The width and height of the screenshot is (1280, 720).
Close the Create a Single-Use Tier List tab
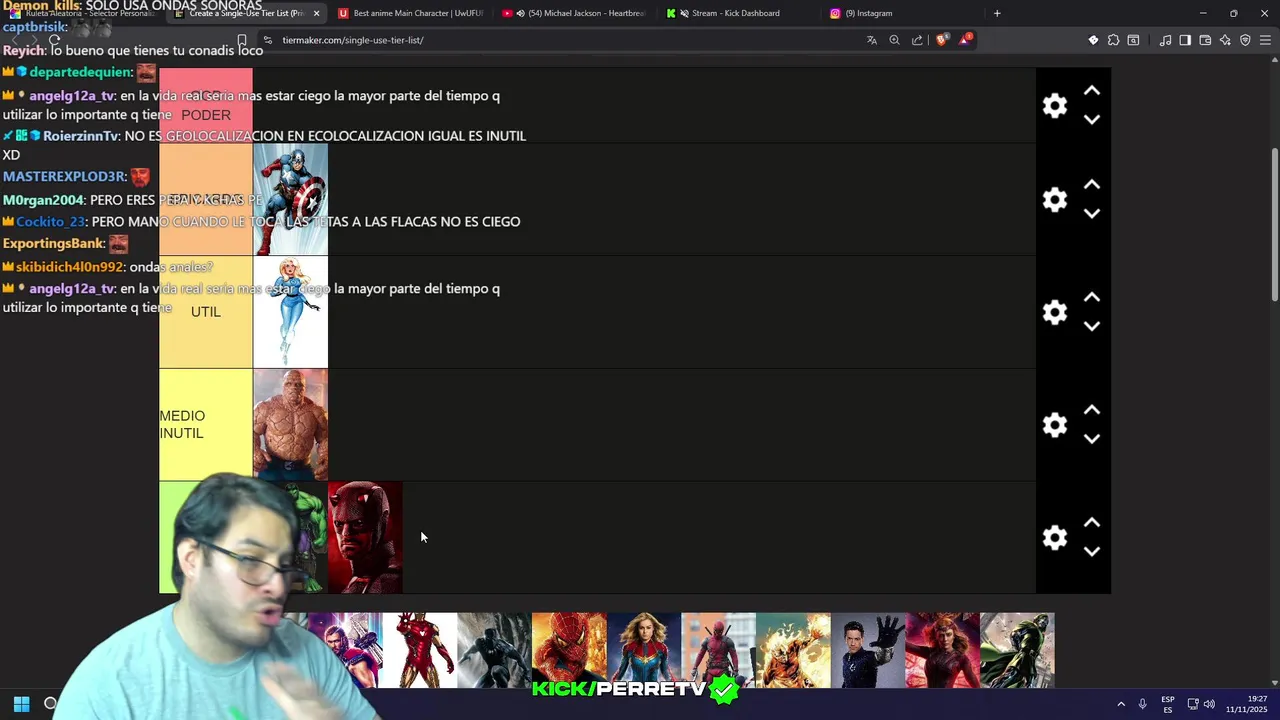click(x=316, y=13)
